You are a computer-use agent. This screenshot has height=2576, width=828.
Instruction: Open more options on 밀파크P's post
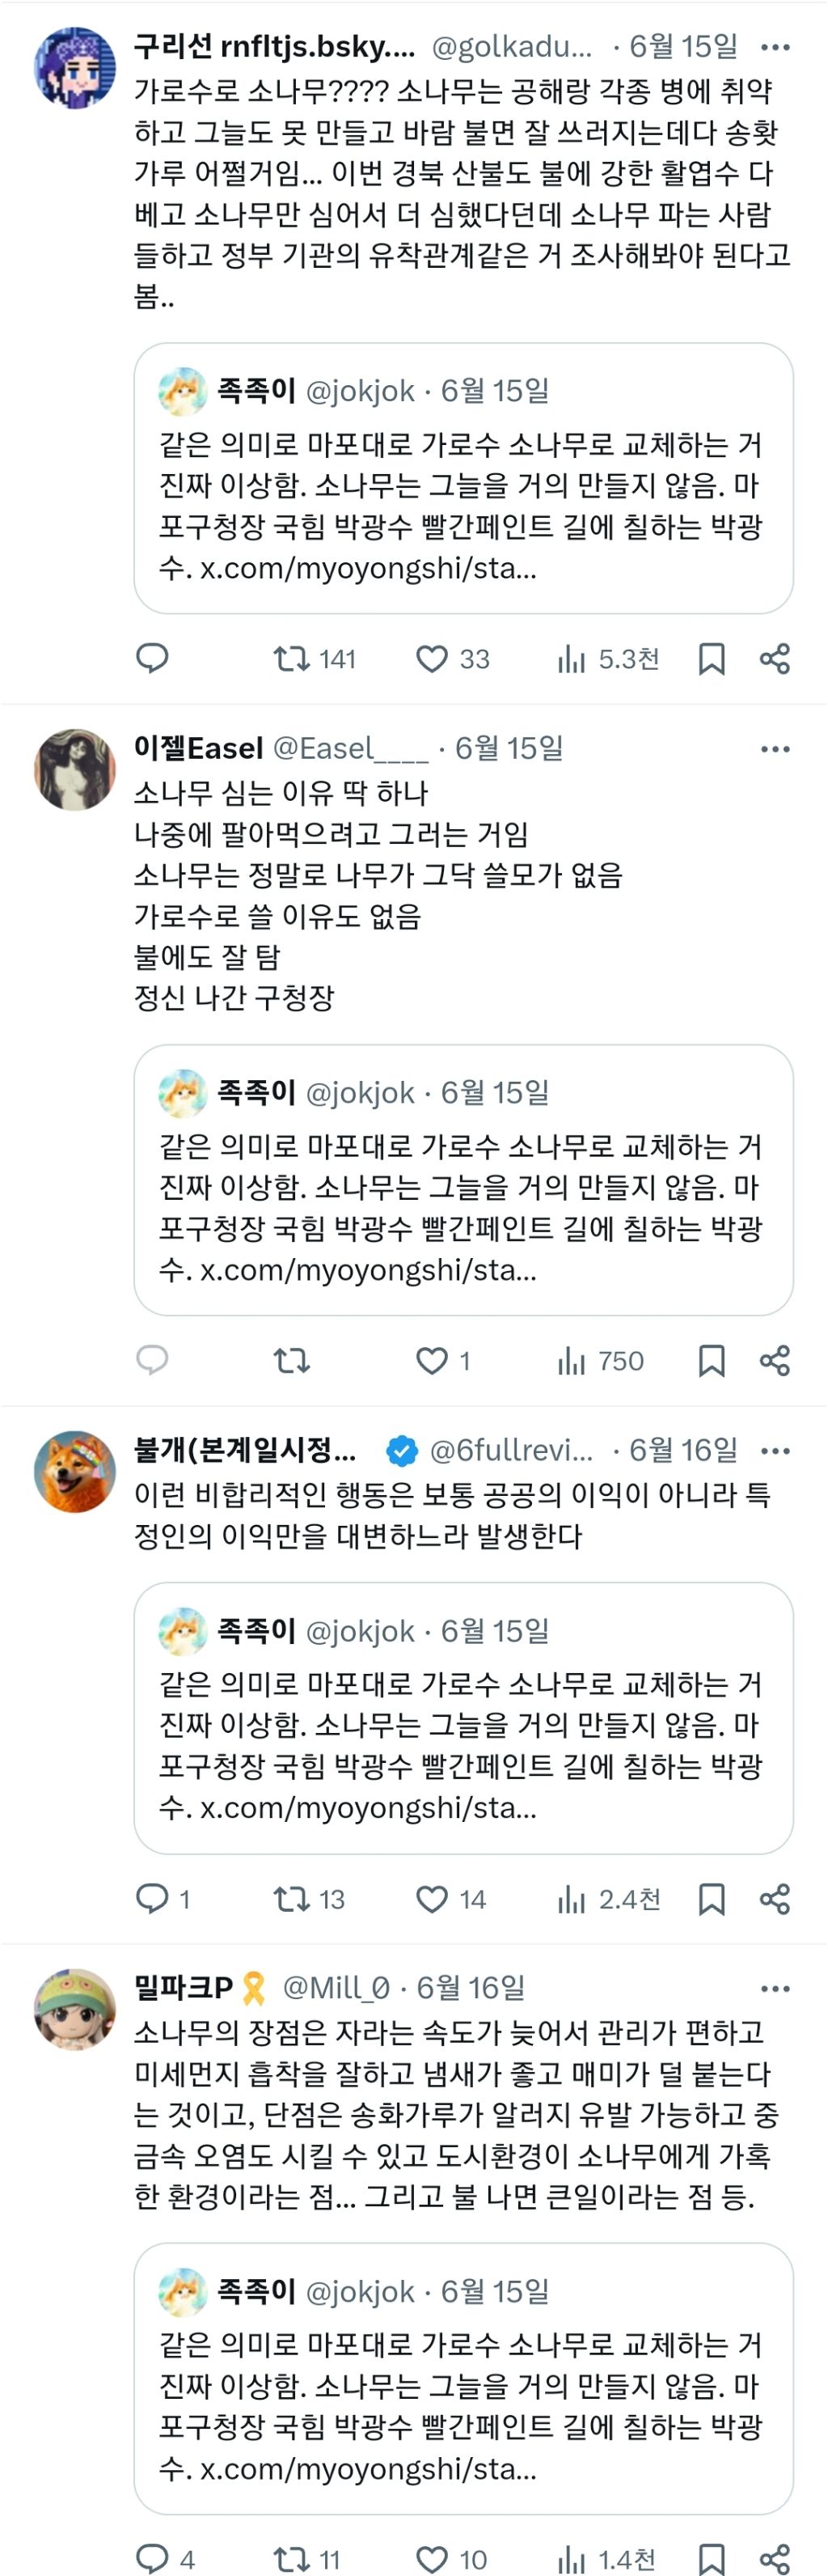[775, 1989]
